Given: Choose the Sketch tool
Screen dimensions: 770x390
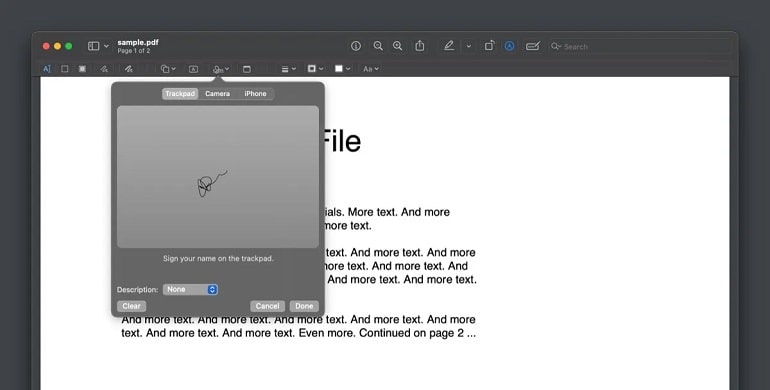Looking at the screenshot, I should [x=104, y=69].
